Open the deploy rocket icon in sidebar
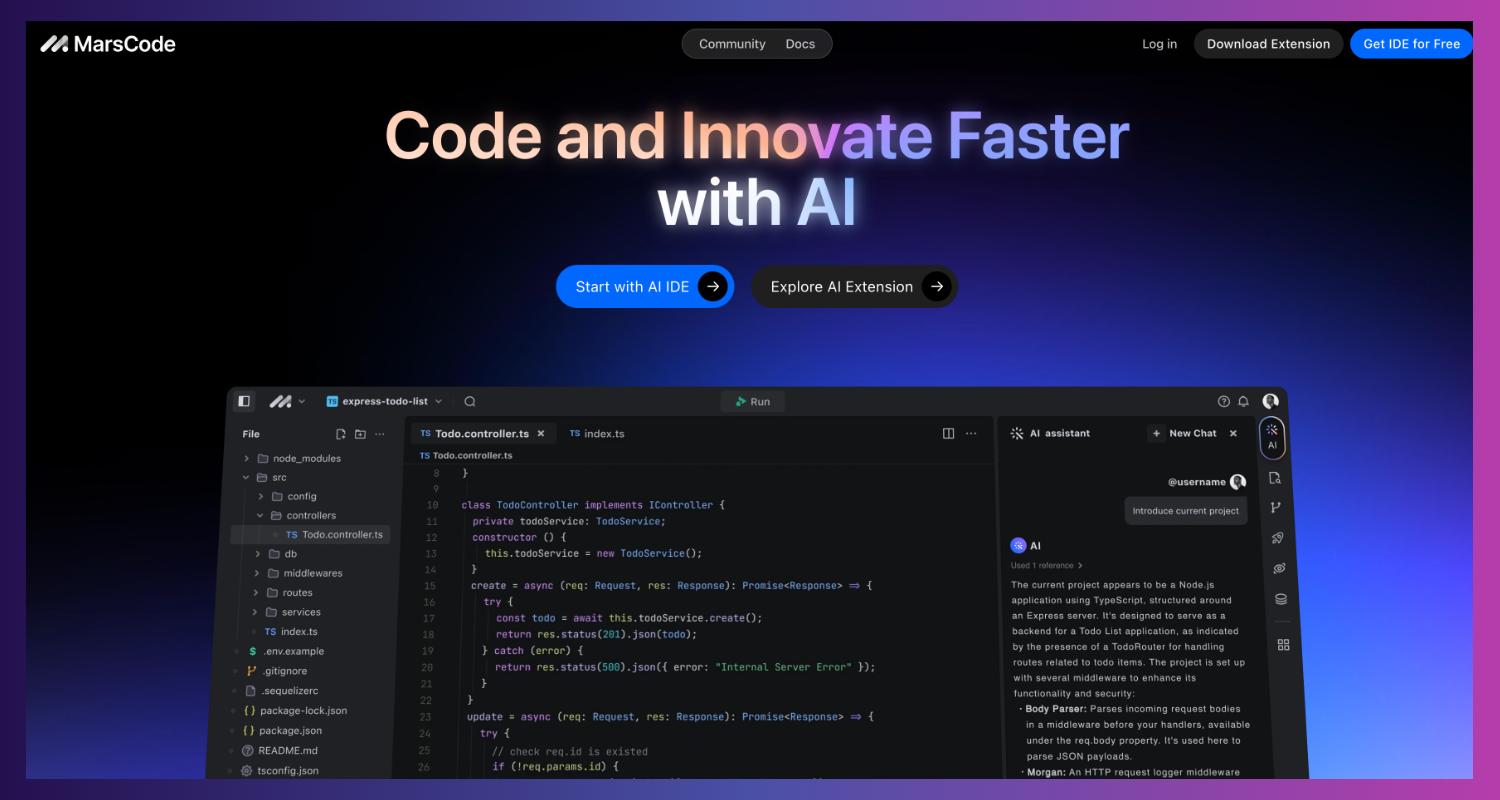The image size is (1500, 800). pos(1276,537)
